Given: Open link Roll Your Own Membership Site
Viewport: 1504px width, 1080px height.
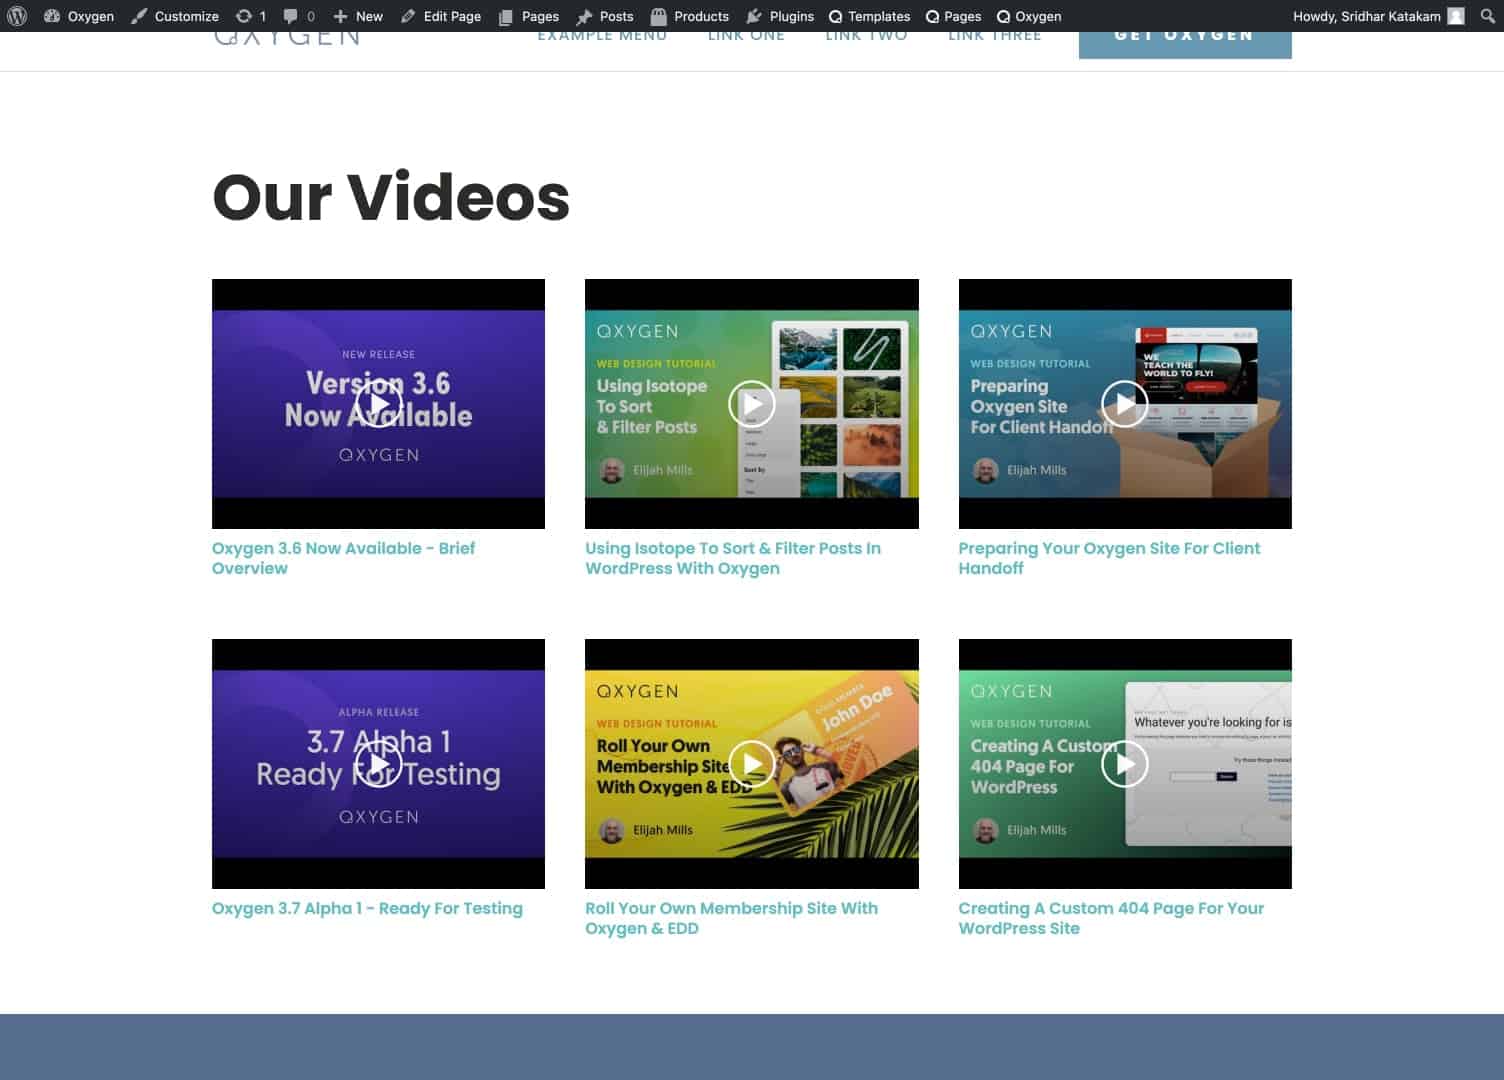Looking at the screenshot, I should 731,918.
